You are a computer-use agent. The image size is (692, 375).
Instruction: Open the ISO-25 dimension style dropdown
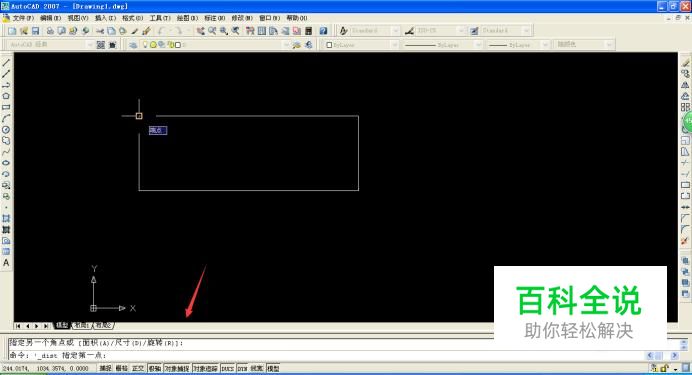tap(461, 31)
